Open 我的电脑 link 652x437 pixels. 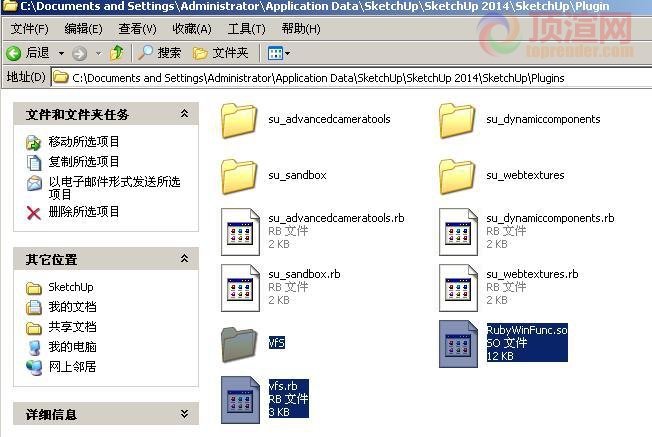(72, 346)
